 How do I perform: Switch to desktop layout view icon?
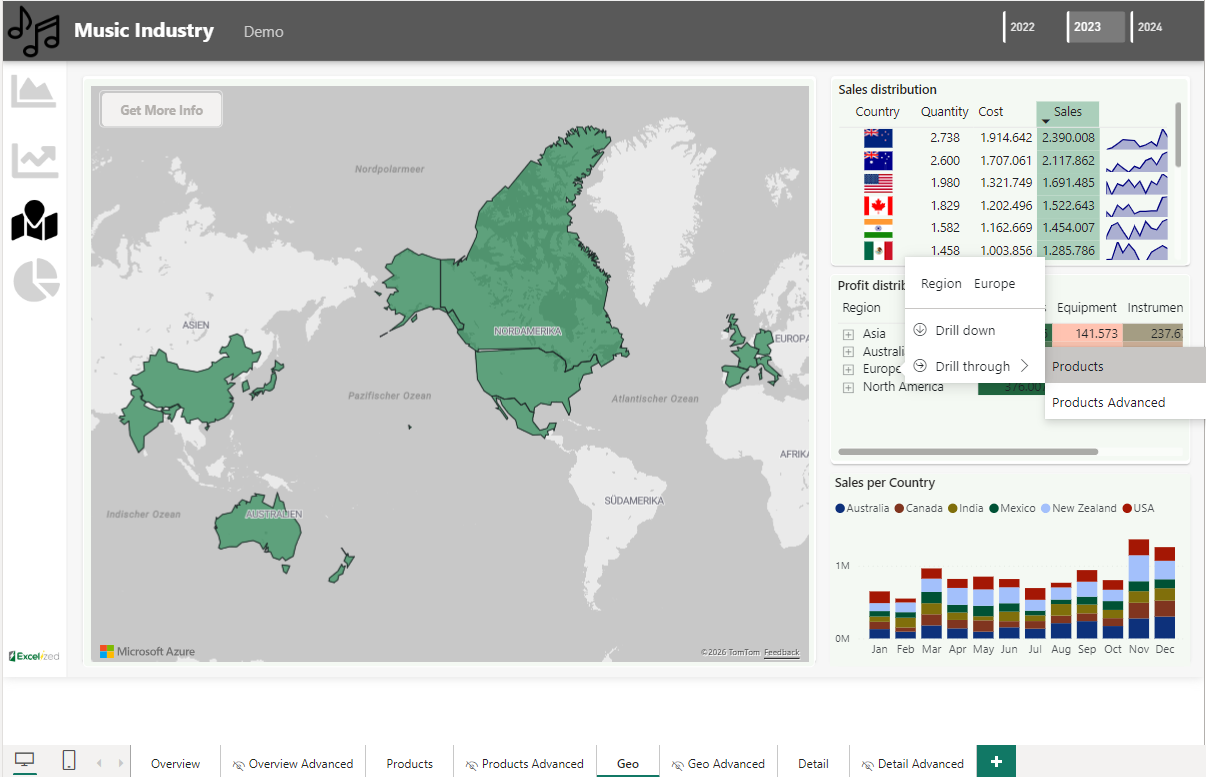(x=25, y=761)
